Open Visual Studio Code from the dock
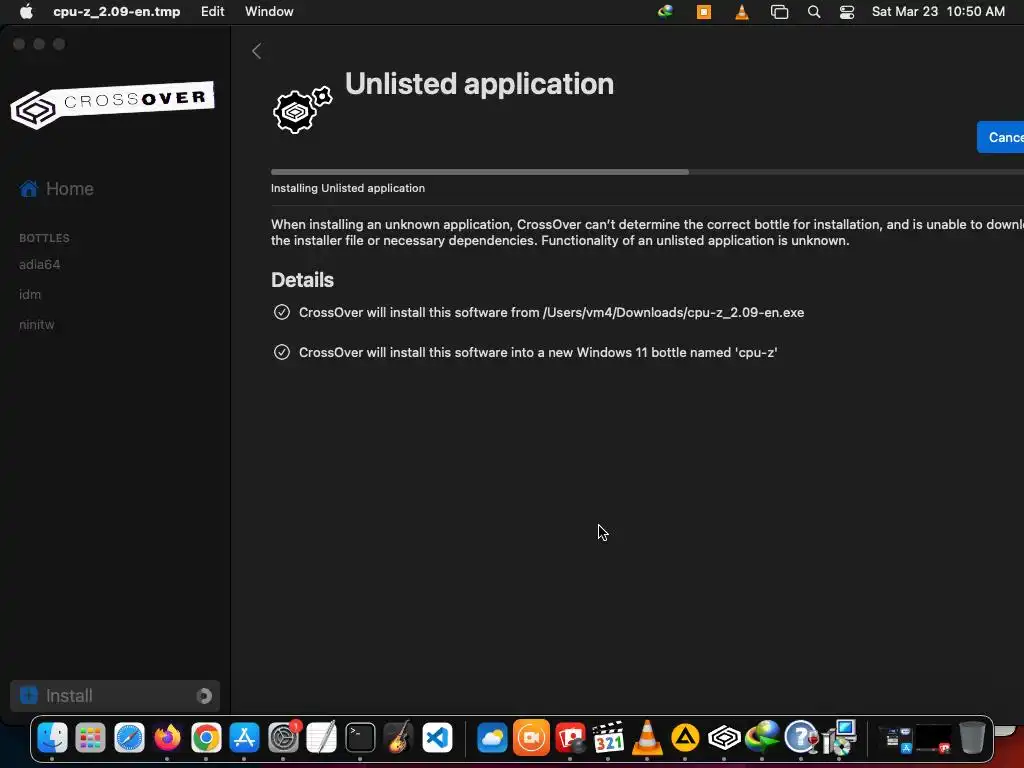This screenshot has width=1024, height=768. click(x=438, y=739)
